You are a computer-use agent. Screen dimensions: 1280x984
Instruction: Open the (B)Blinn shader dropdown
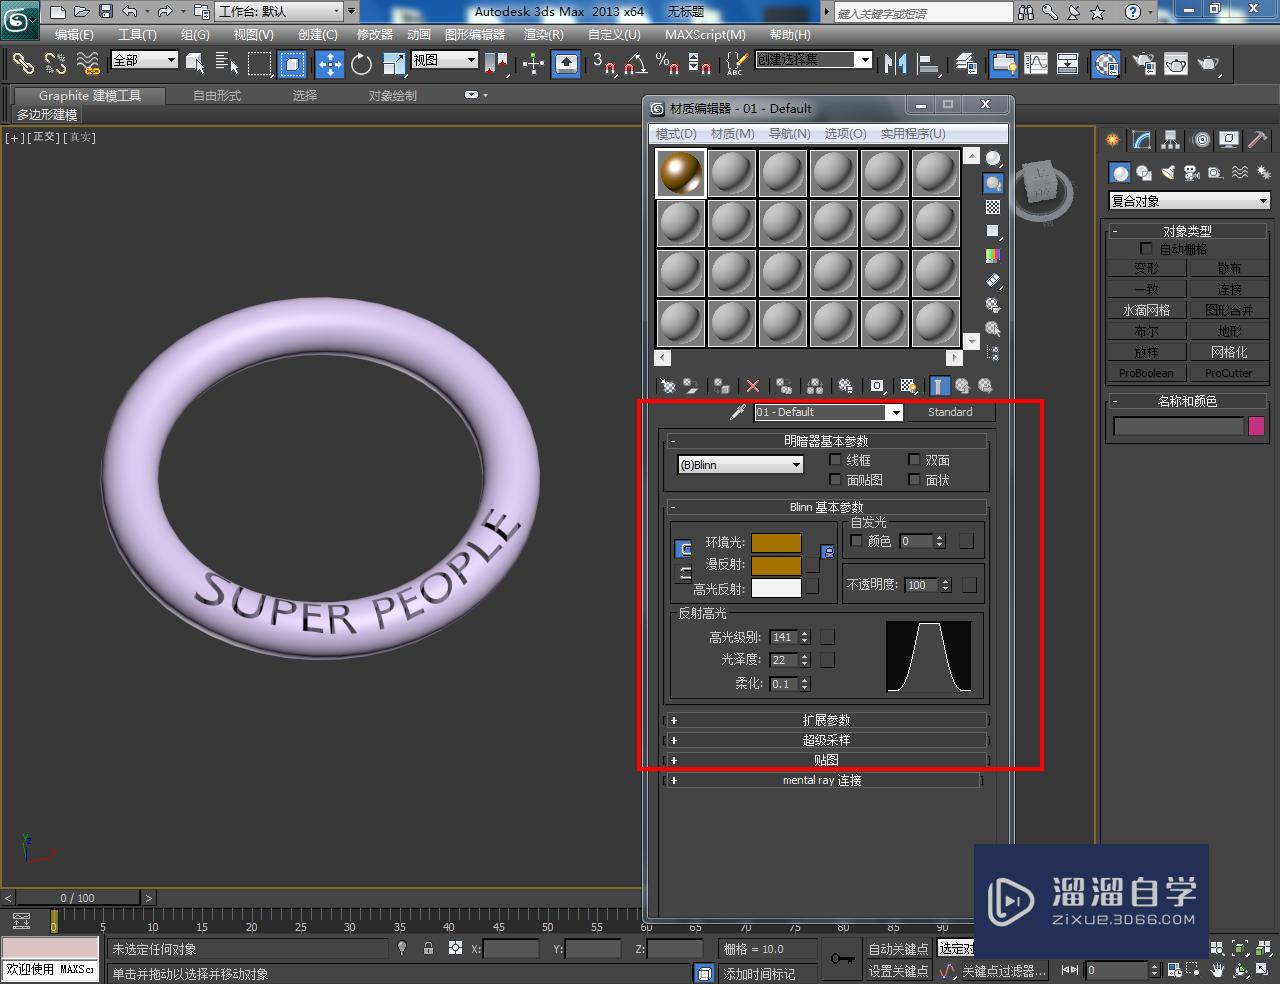point(740,465)
